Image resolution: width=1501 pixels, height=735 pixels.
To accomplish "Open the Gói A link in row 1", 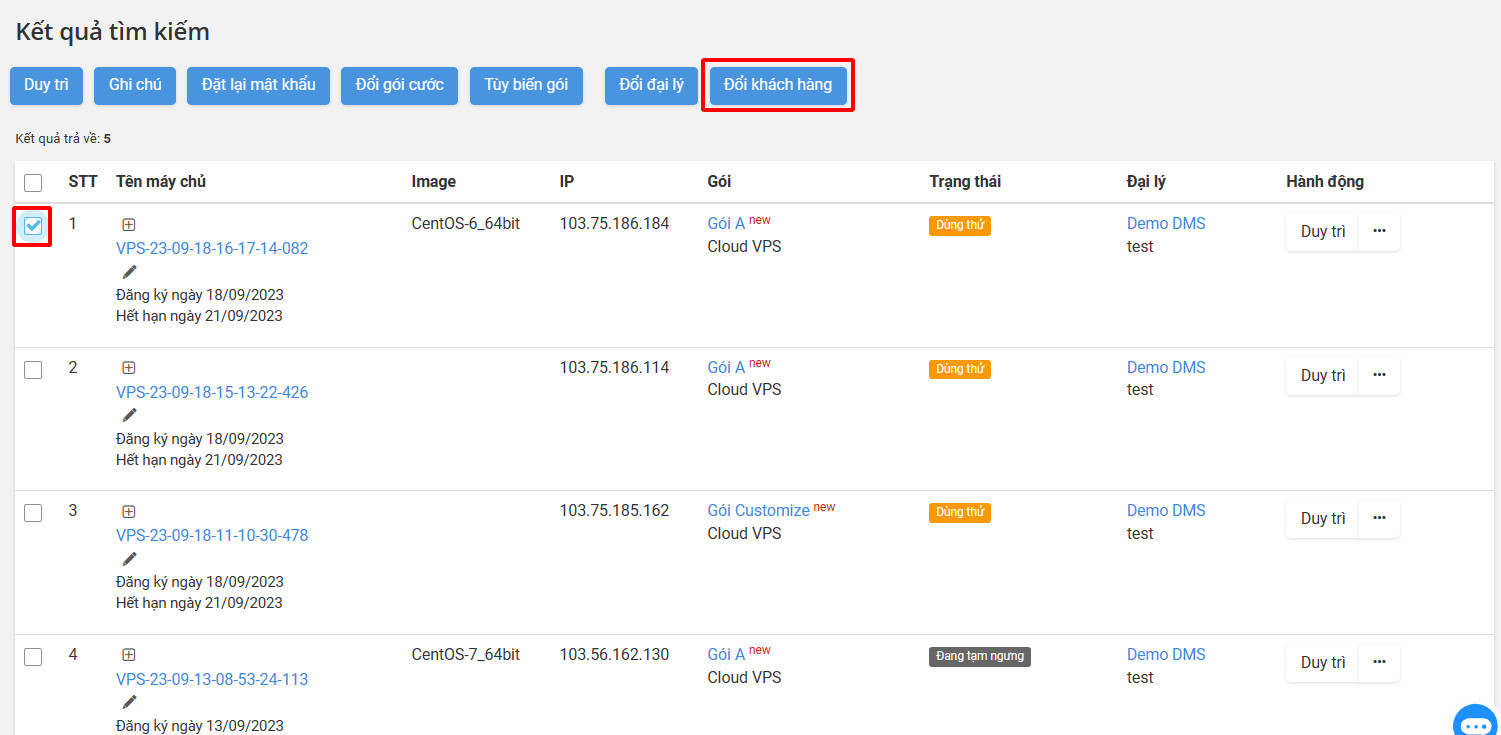I will click(x=726, y=224).
